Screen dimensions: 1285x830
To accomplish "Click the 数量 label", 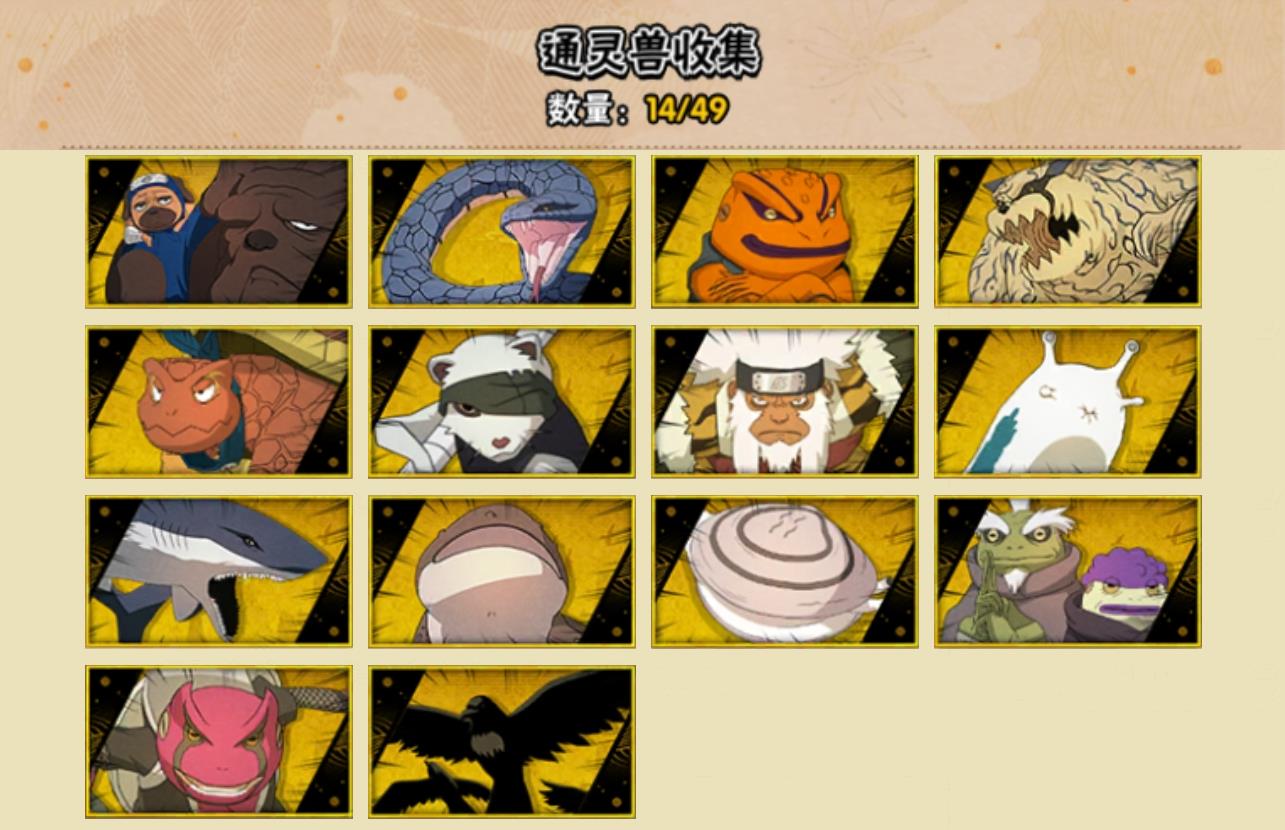I will click(579, 109).
